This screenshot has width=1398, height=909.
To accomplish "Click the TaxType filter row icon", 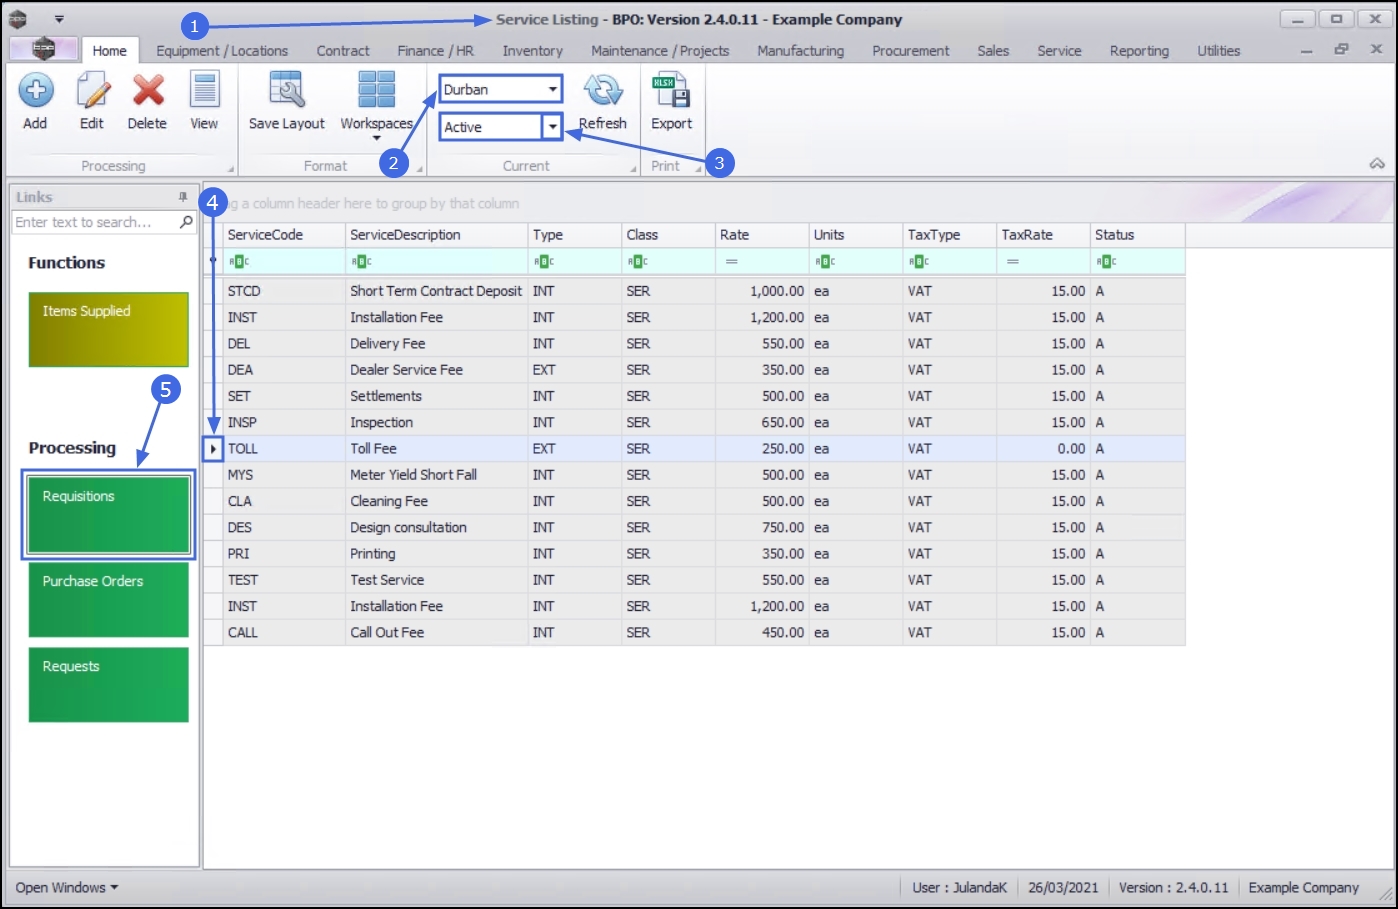I will pos(919,261).
